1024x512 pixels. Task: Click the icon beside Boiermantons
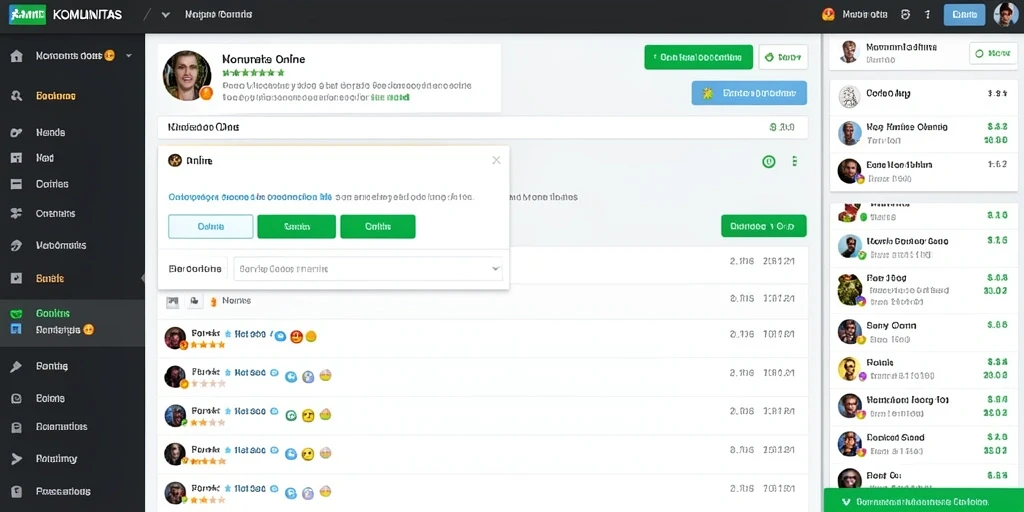[17, 427]
